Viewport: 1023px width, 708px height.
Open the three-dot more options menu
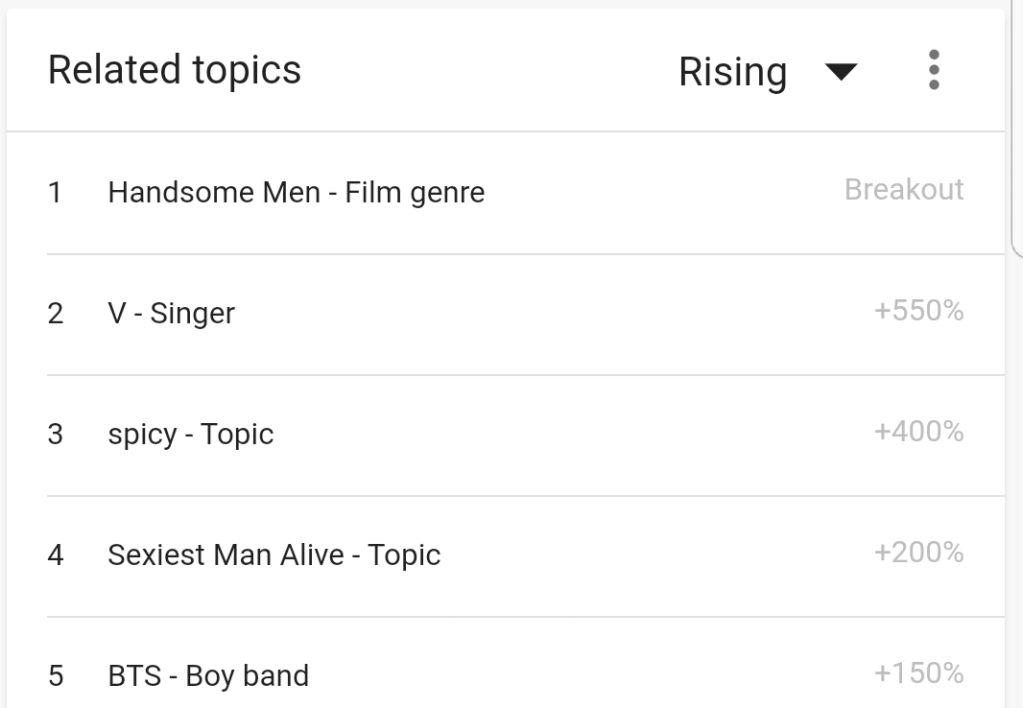click(x=934, y=71)
